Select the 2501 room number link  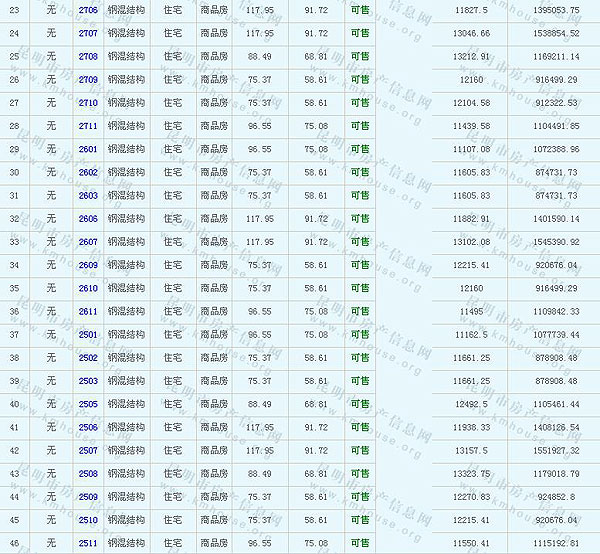pos(88,334)
